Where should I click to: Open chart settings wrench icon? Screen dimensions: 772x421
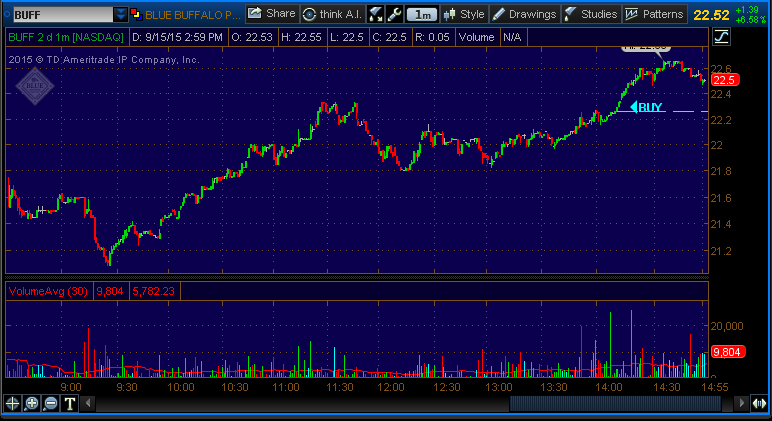[x=394, y=14]
